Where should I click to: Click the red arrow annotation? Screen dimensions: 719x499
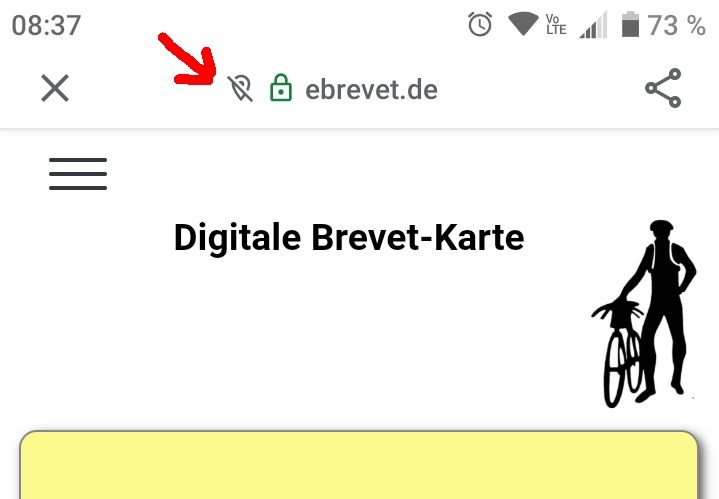pos(187,59)
